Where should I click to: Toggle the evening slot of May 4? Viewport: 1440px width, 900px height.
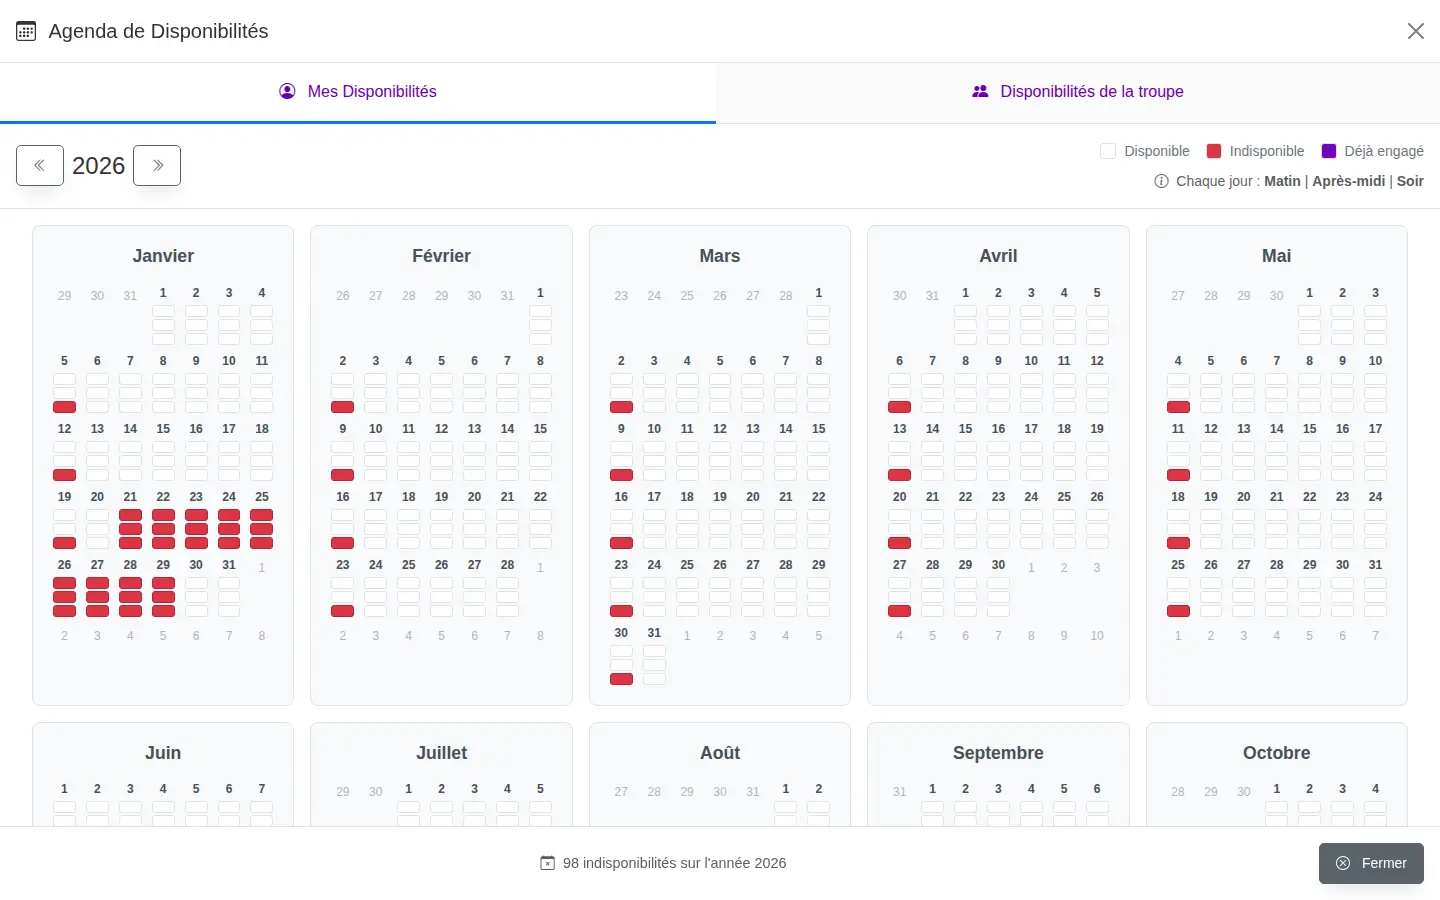(1178, 407)
